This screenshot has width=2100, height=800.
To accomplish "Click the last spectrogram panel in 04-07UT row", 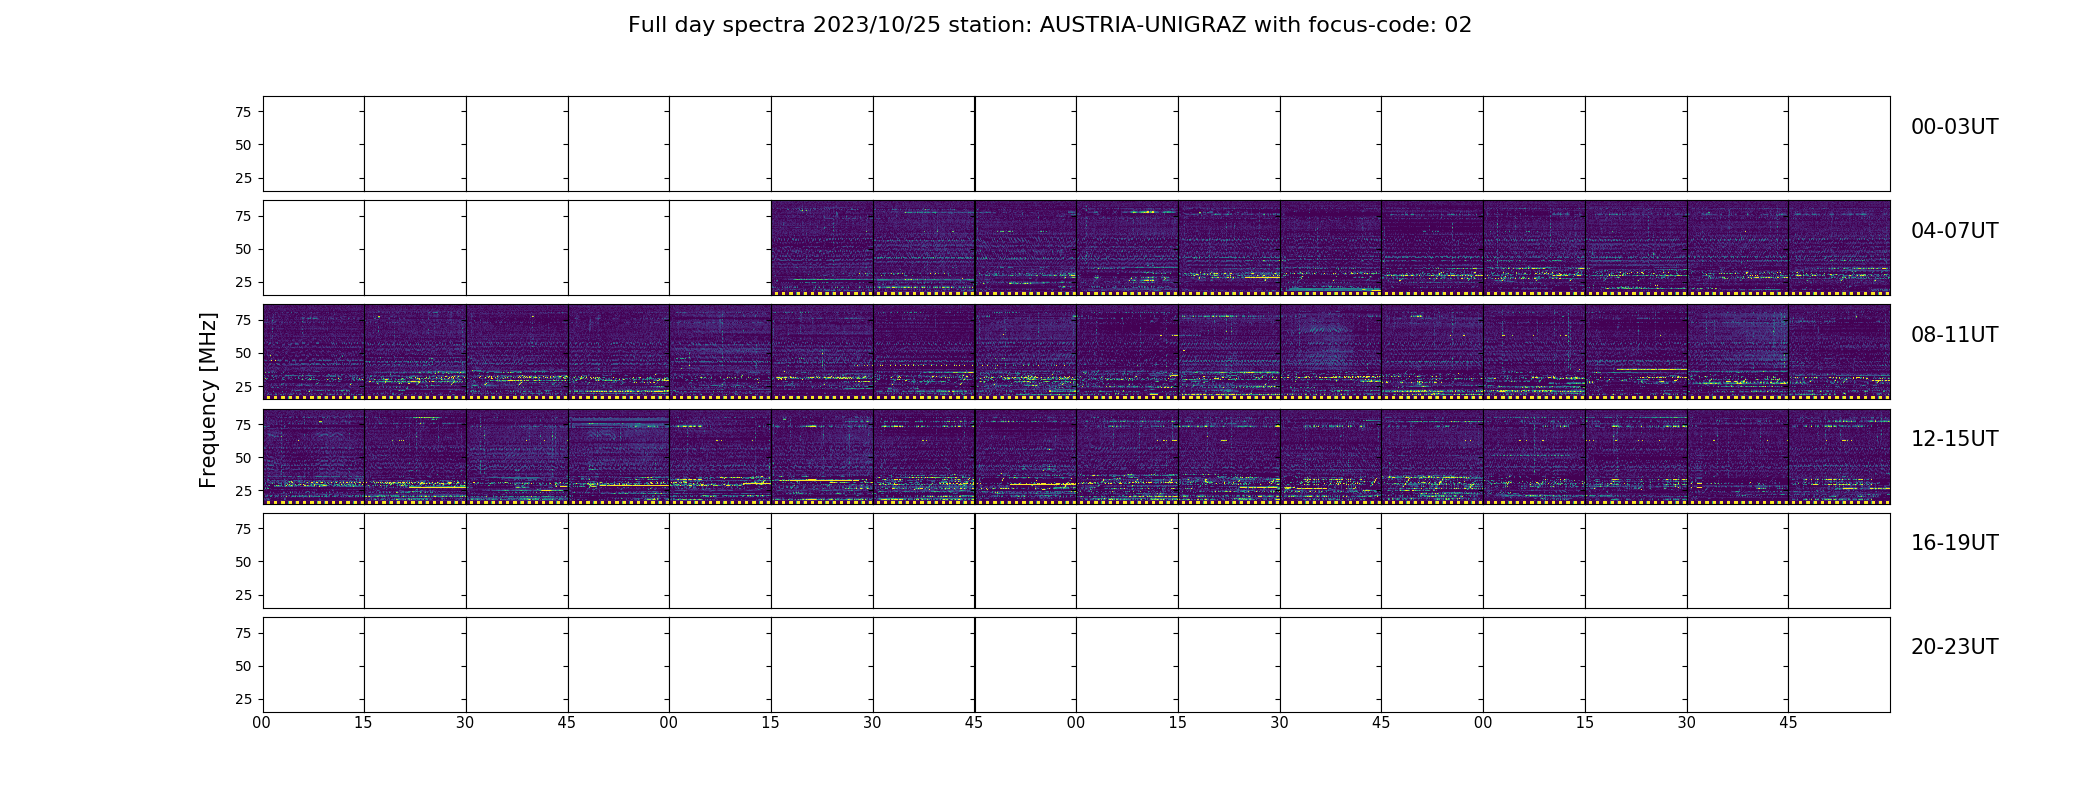I will coord(1839,248).
